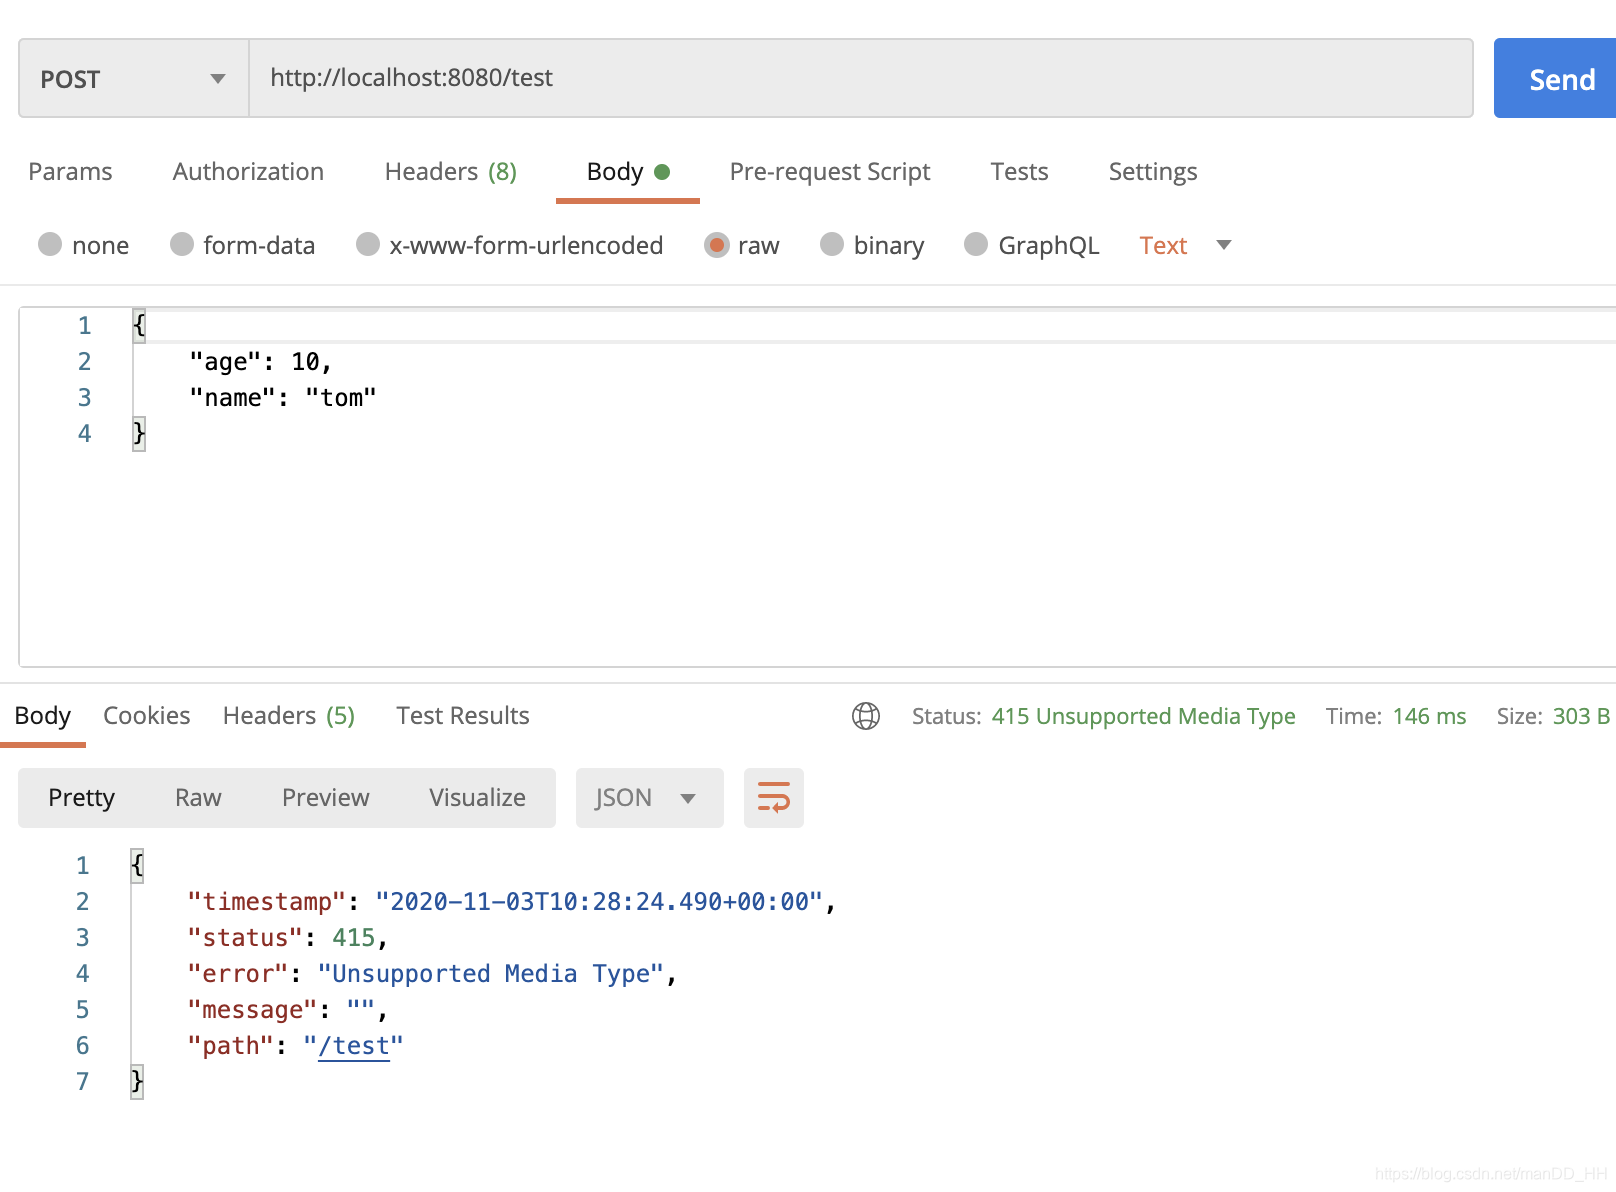The height and width of the screenshot is (1192, 1616).
Task: Open the Test Results tab
Action: point(462,715)
